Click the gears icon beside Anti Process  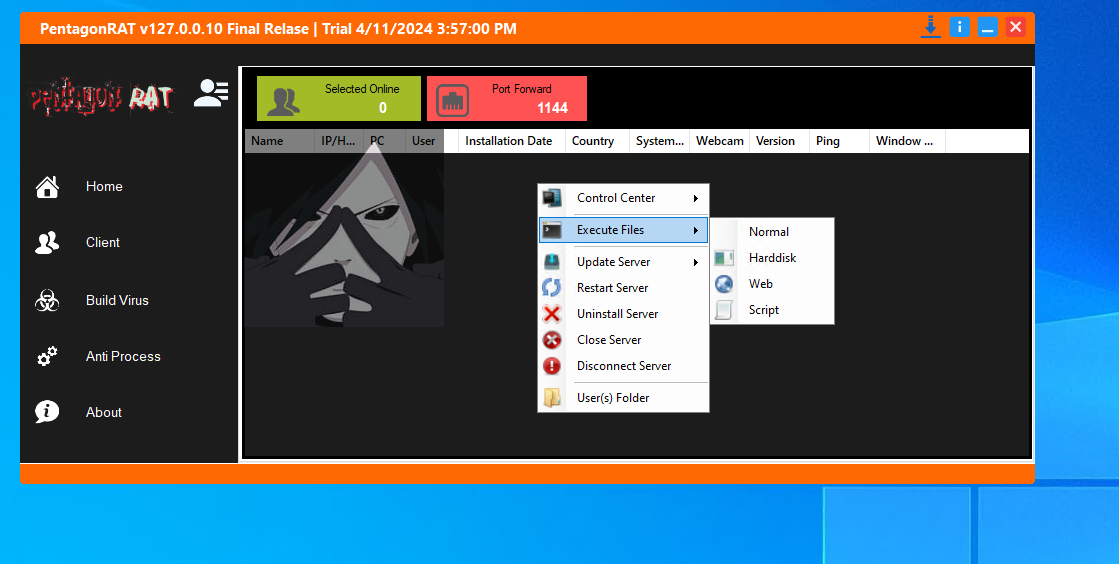(46, 357)
